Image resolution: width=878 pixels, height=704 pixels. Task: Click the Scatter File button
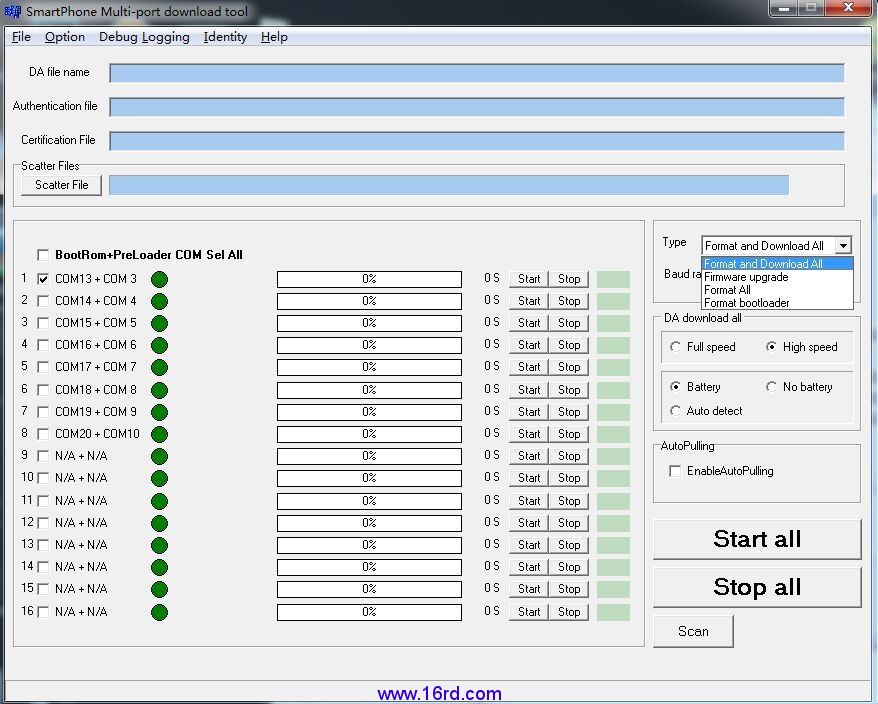point(62,185)
